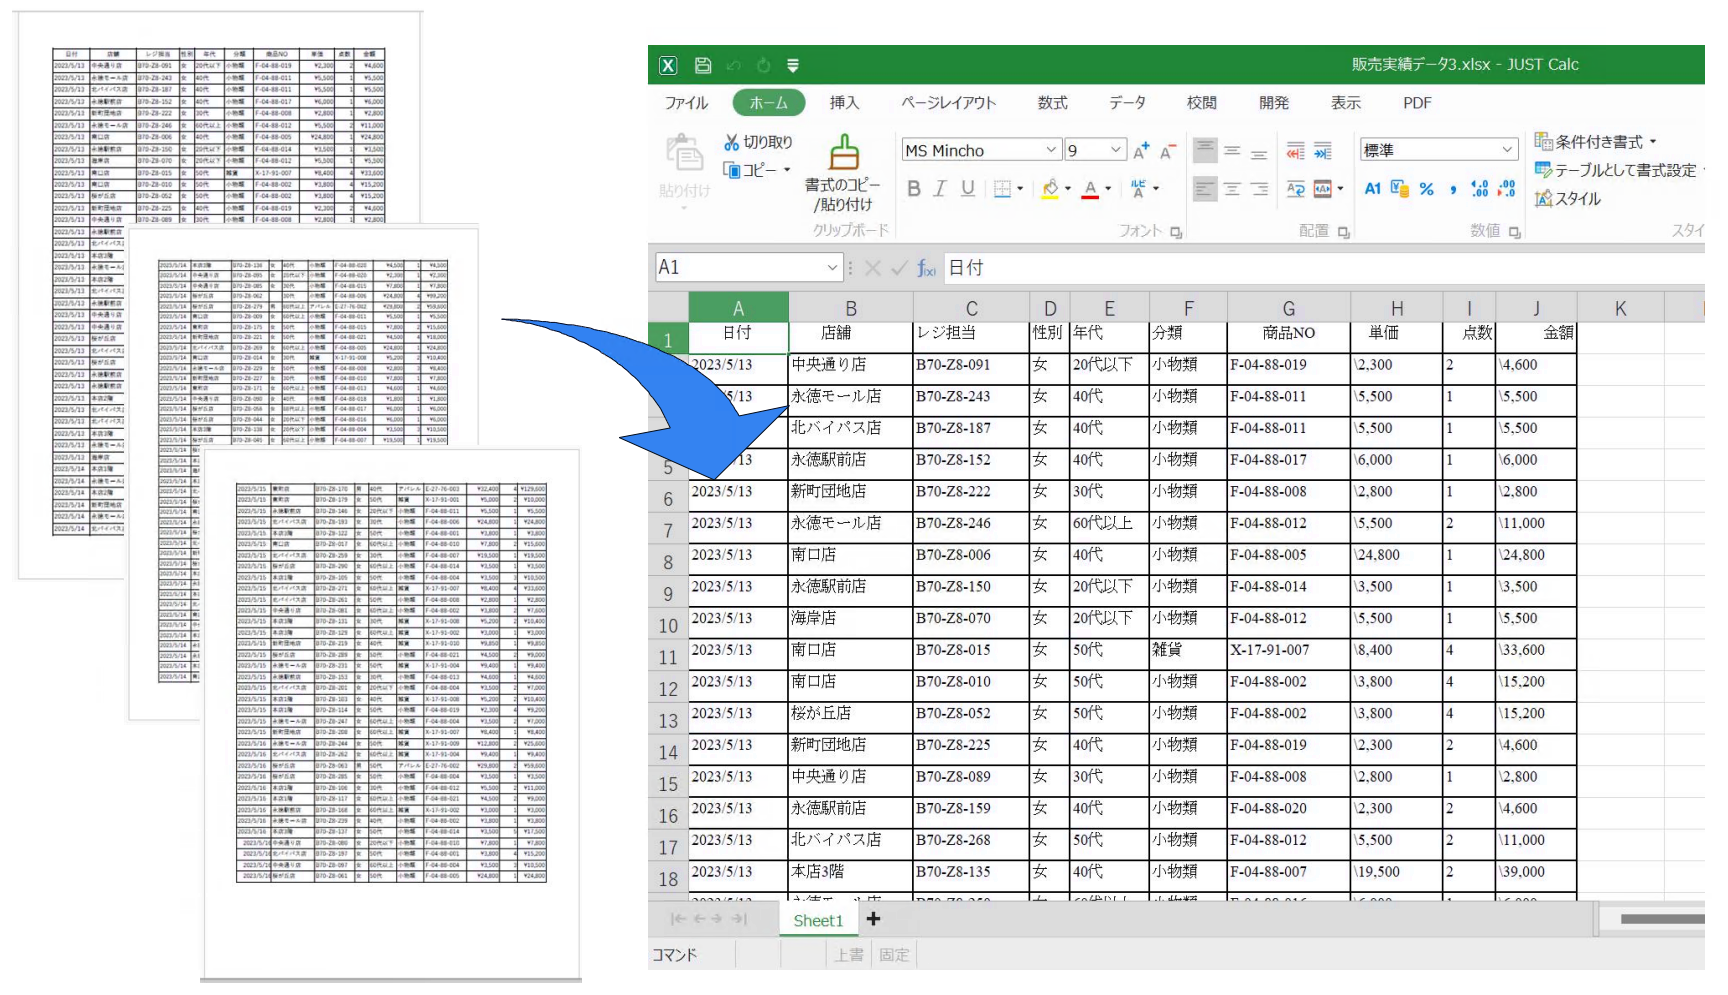Viewport: 1728px width, 995px height.
Task: Apply percent style number format
Action: click(x=1427, y=189)
